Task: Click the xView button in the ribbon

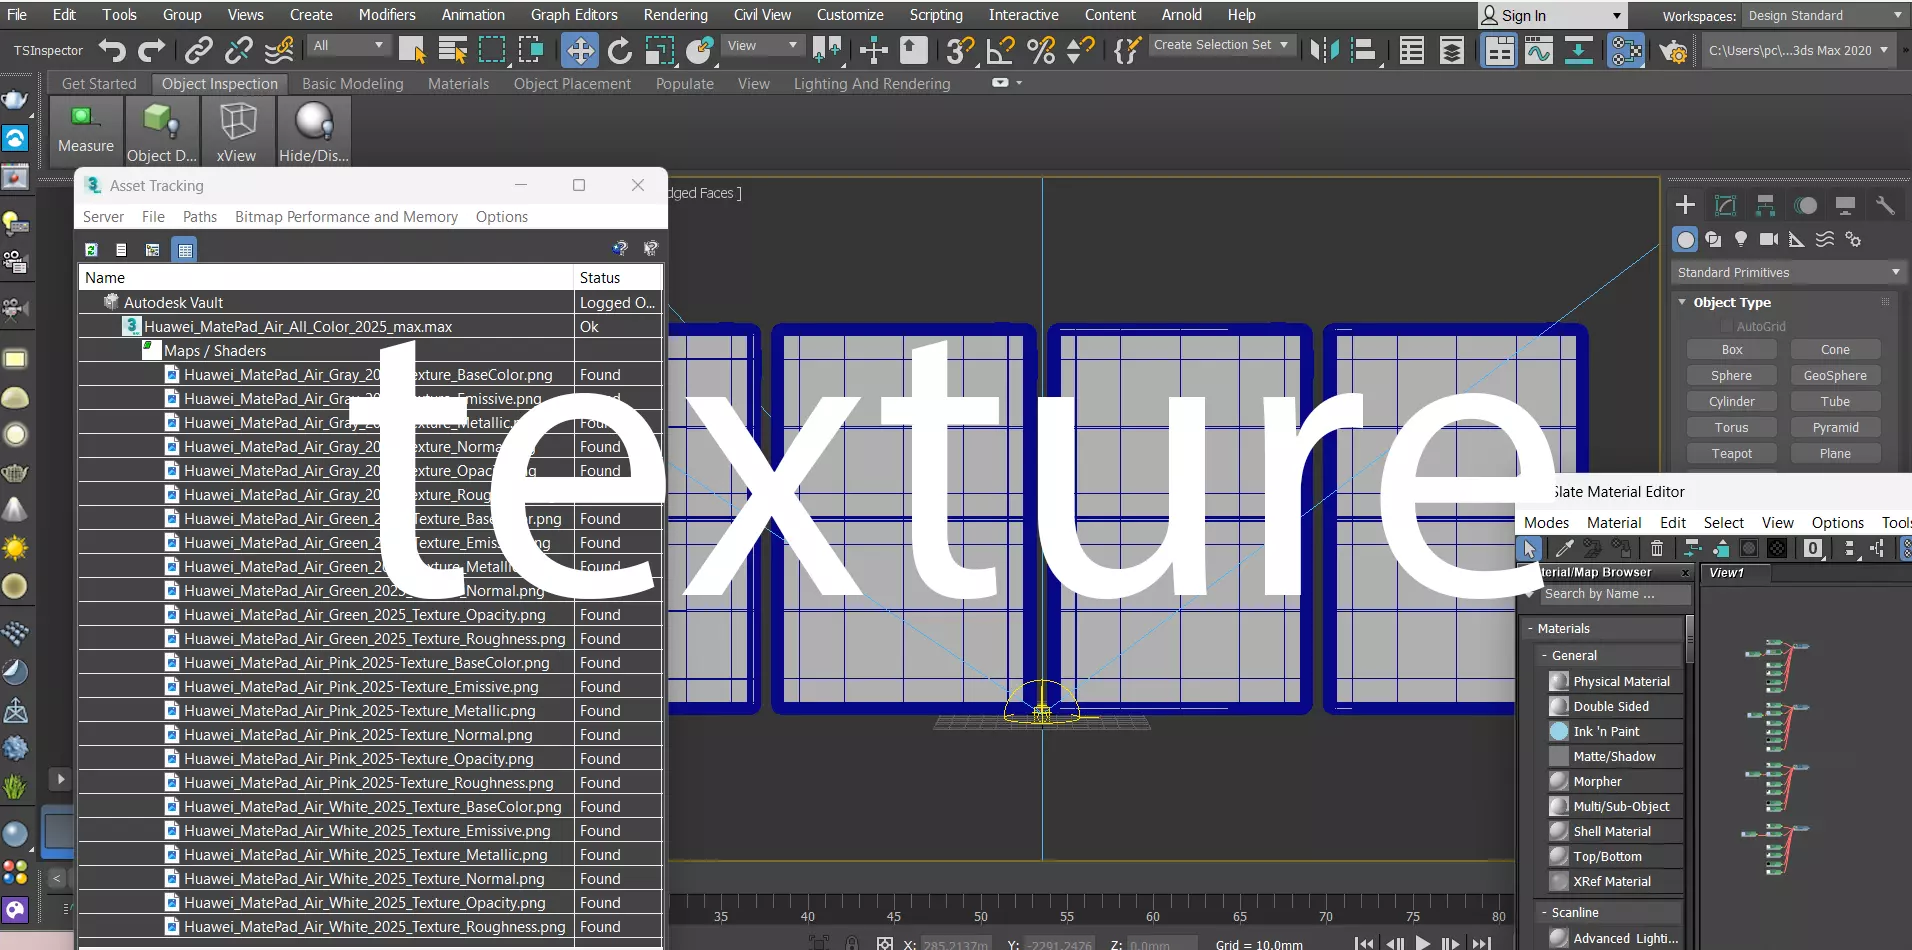Action: click(x=237, y=131)
